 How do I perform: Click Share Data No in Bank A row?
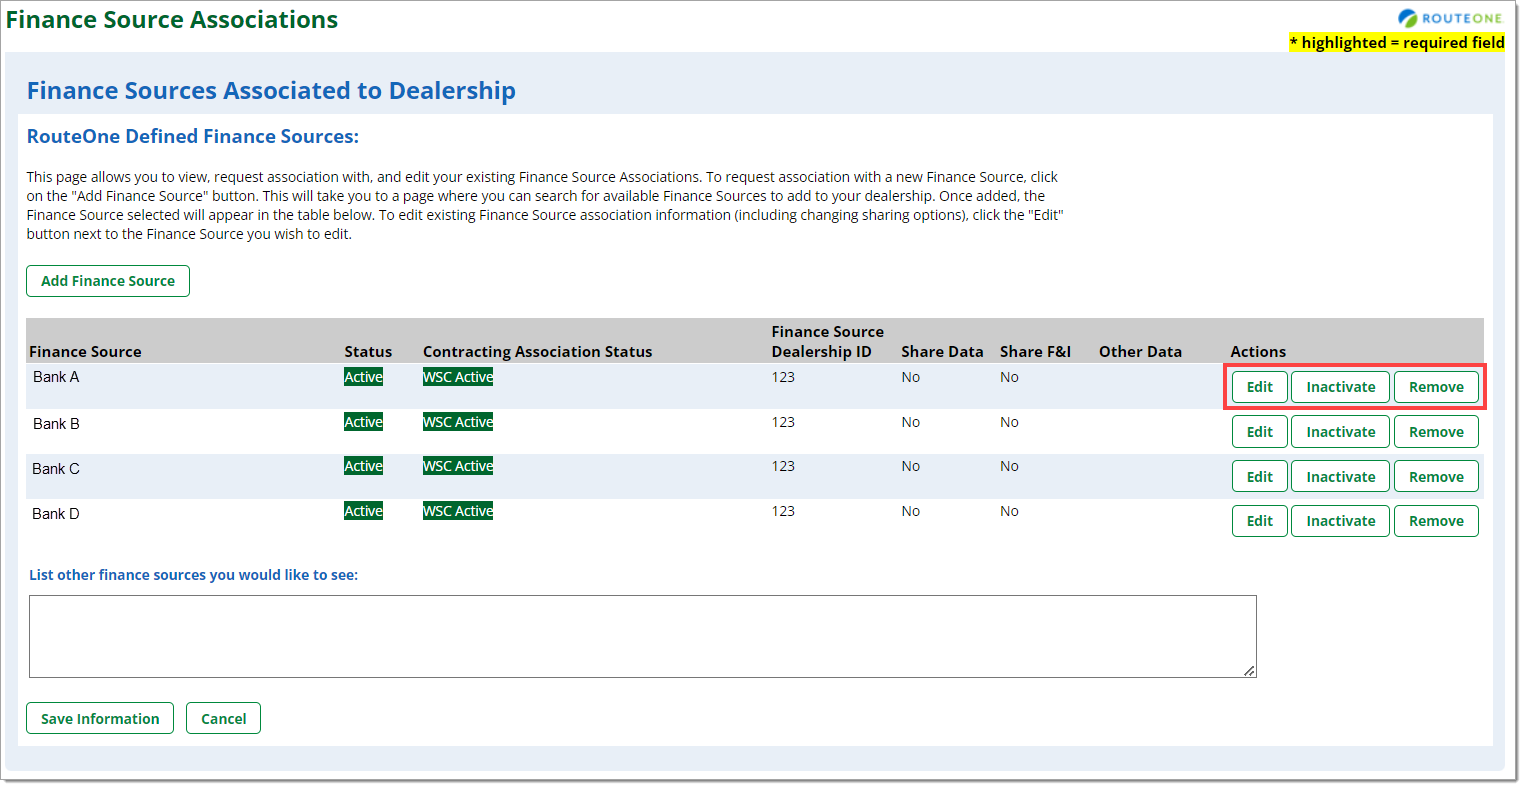[x=910, y=377]
